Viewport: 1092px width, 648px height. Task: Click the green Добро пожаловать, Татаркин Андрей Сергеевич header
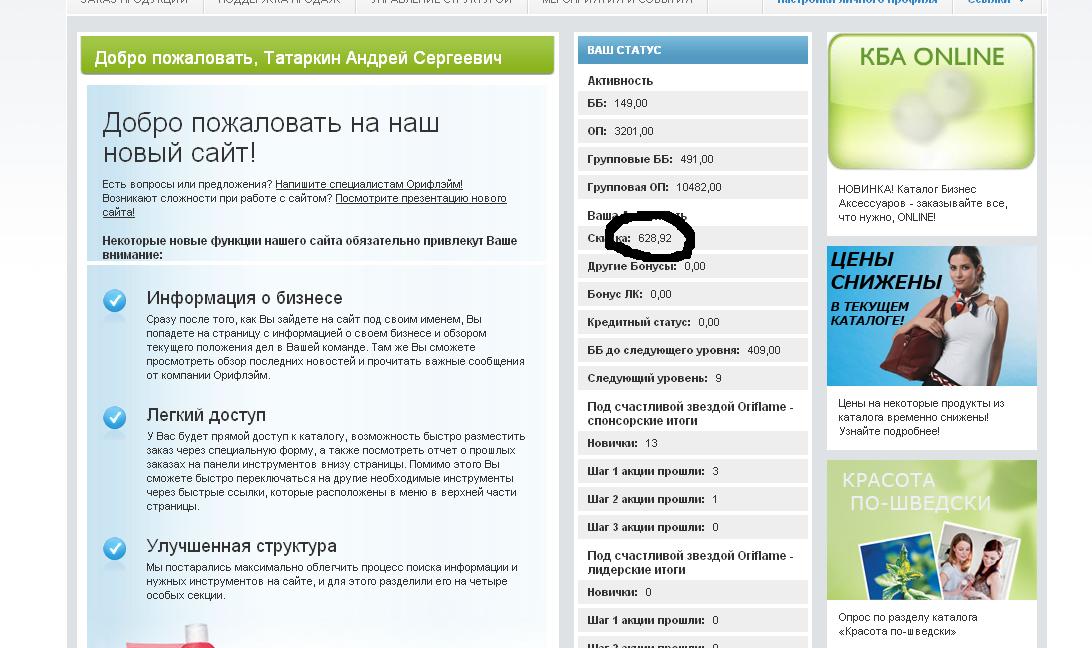(318, 55)
